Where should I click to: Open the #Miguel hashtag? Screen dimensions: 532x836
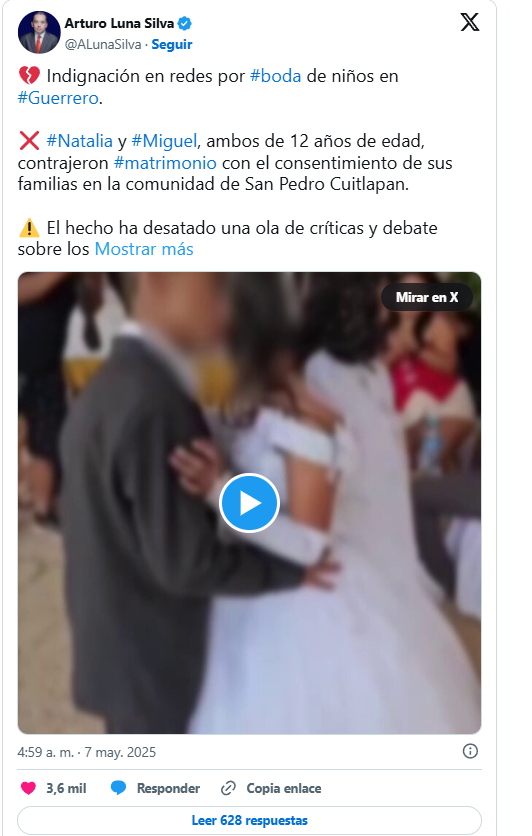point(164,141)
